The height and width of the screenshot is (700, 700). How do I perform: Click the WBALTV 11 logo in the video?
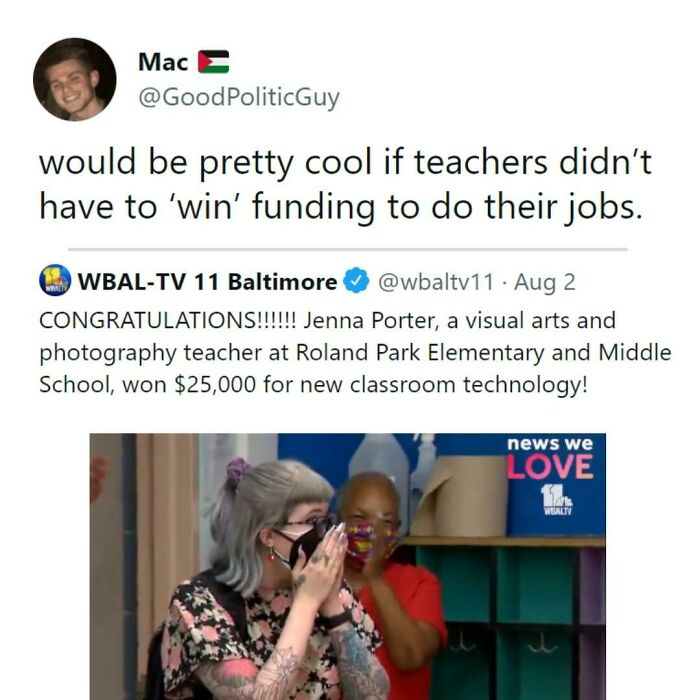[x=557, y=501]
